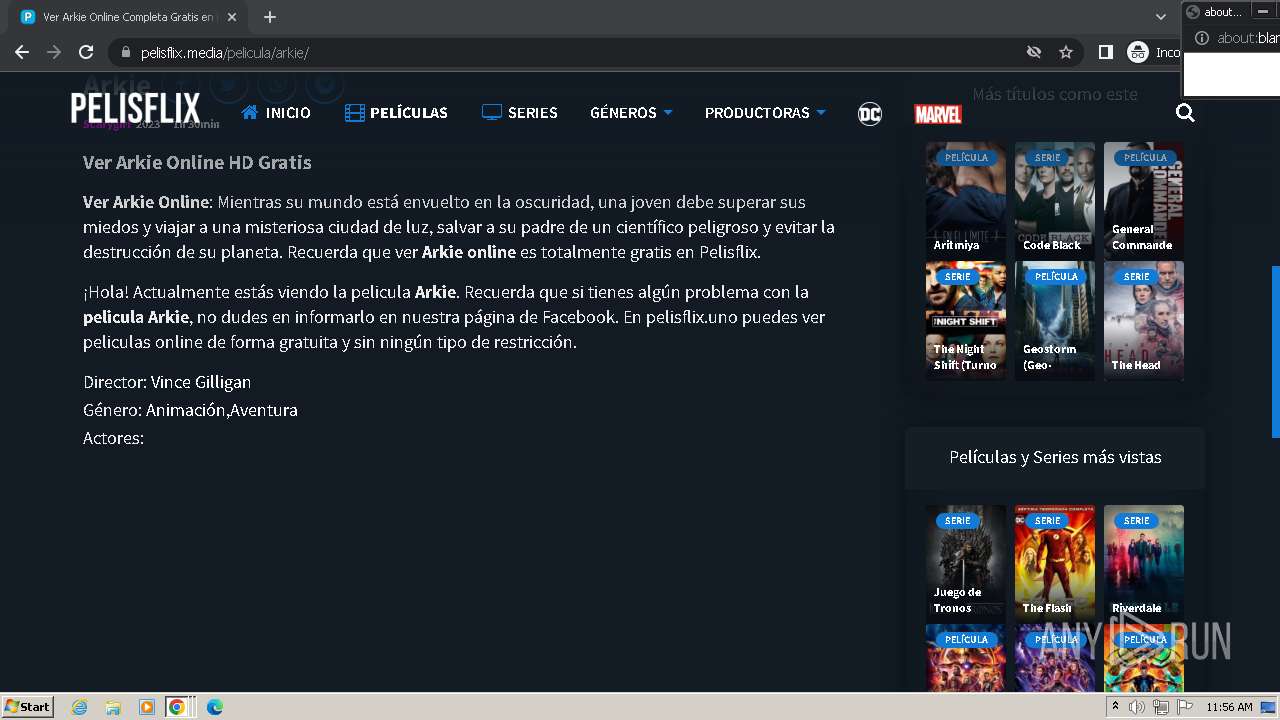Open the MARVEL logo link
The width and height of the screenshot is (1280, 720).
click(x=938, y=114)
